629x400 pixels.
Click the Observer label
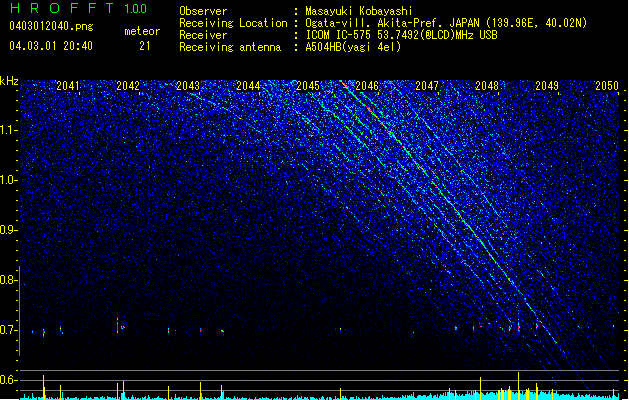(203, 11)
